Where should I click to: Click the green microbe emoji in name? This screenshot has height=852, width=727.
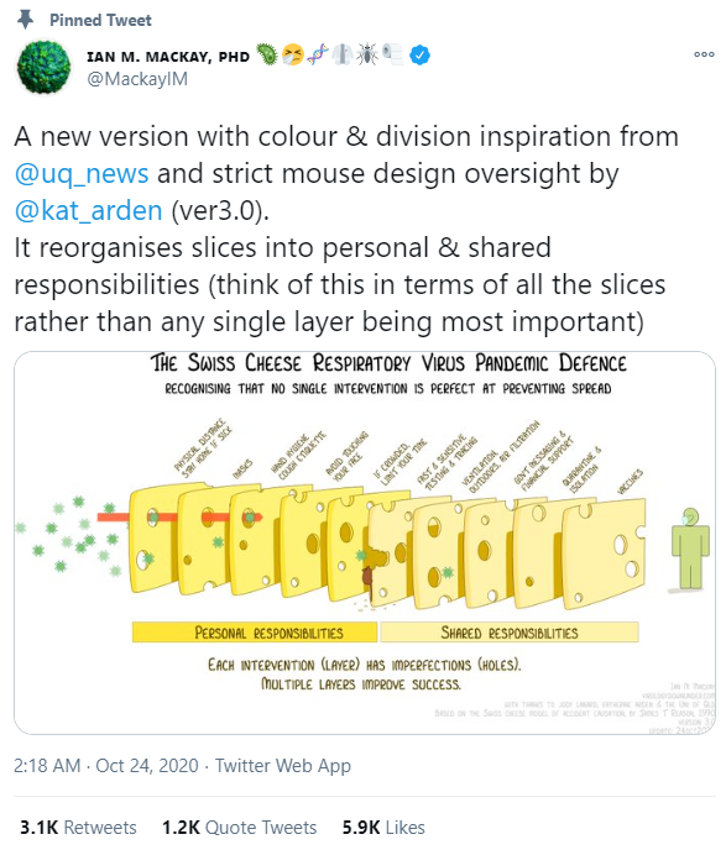(x=266, y=54)
